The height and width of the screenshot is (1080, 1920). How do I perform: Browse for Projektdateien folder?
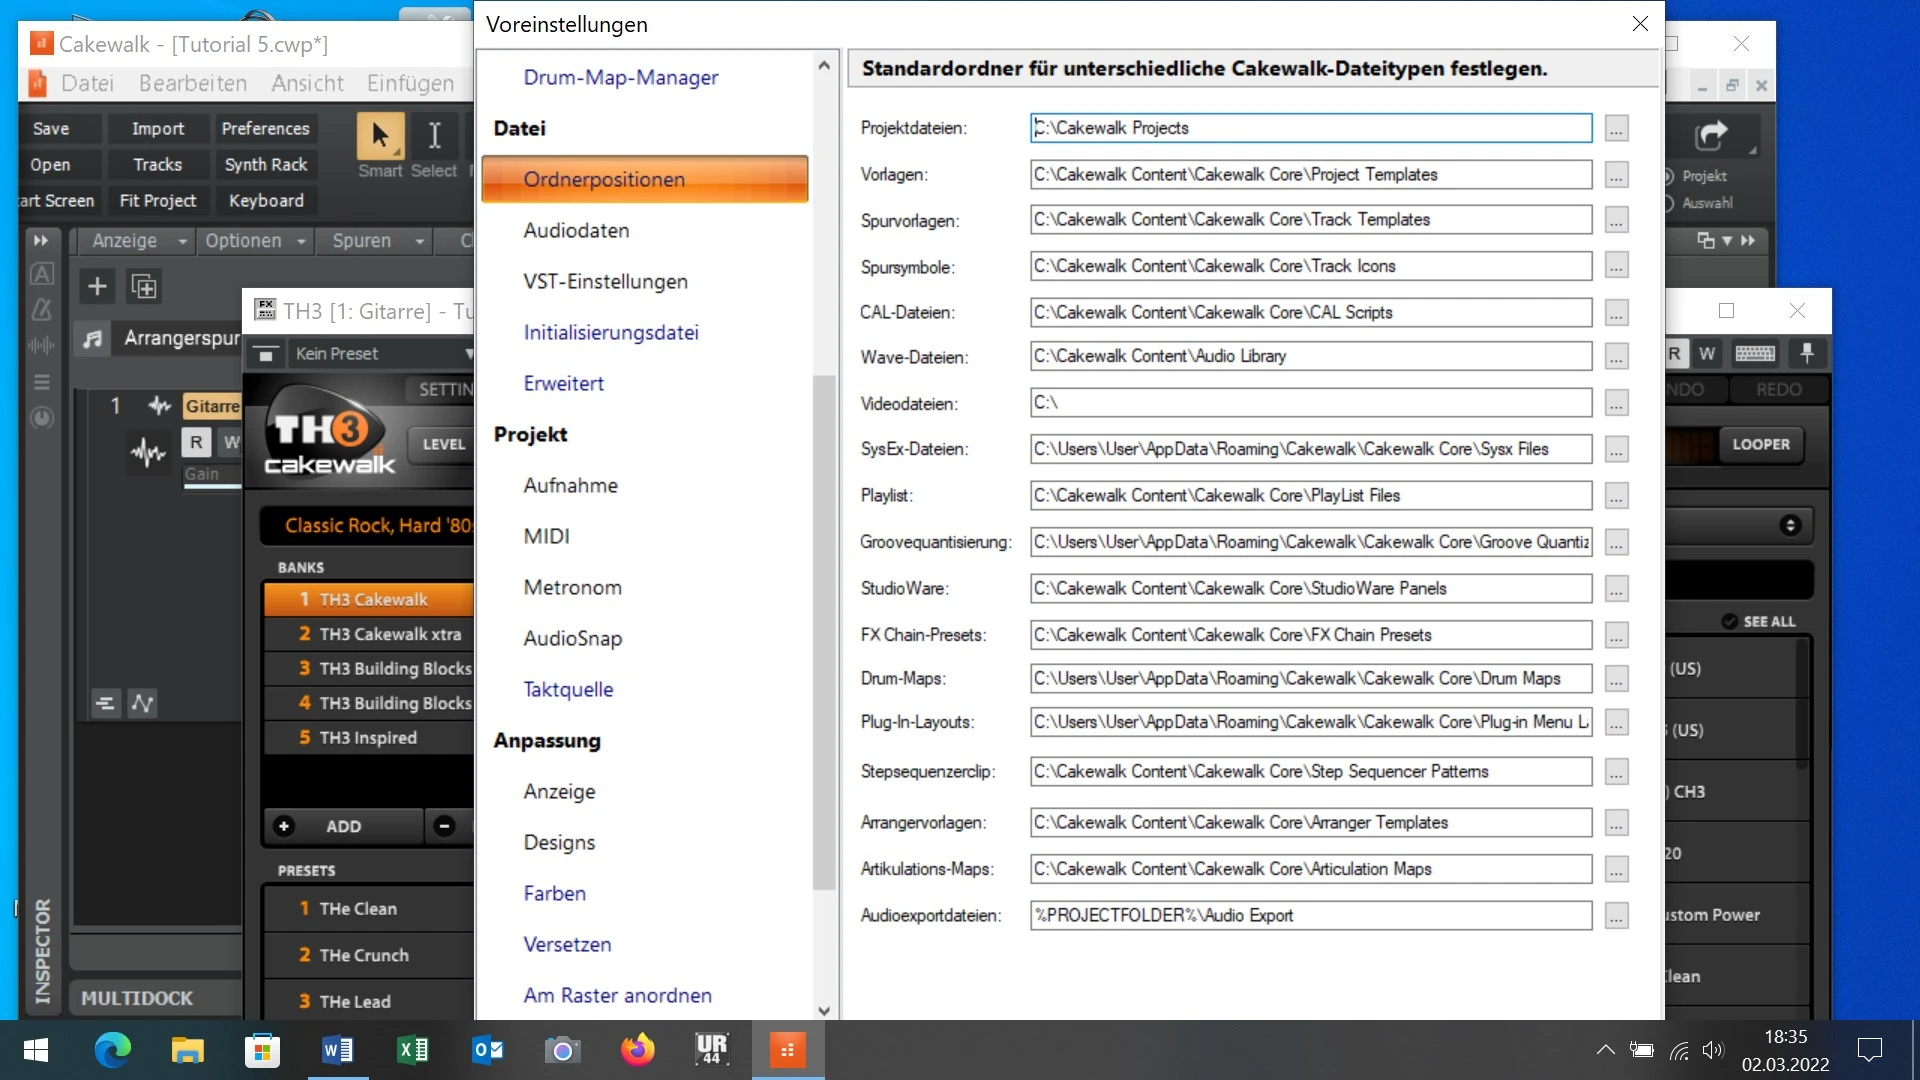coord(1616,128)
